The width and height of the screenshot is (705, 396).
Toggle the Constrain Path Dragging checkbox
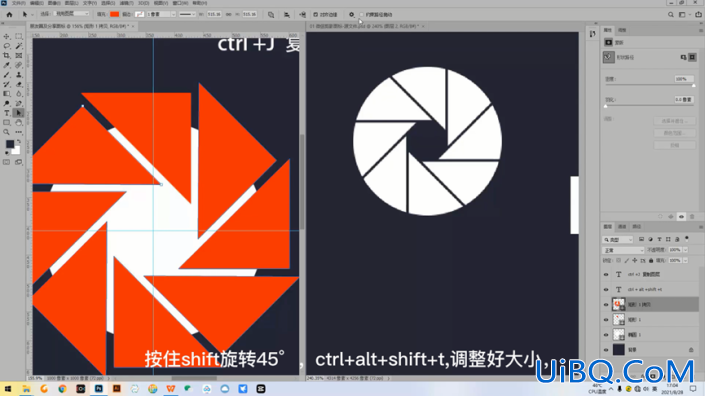pos(361,15)
